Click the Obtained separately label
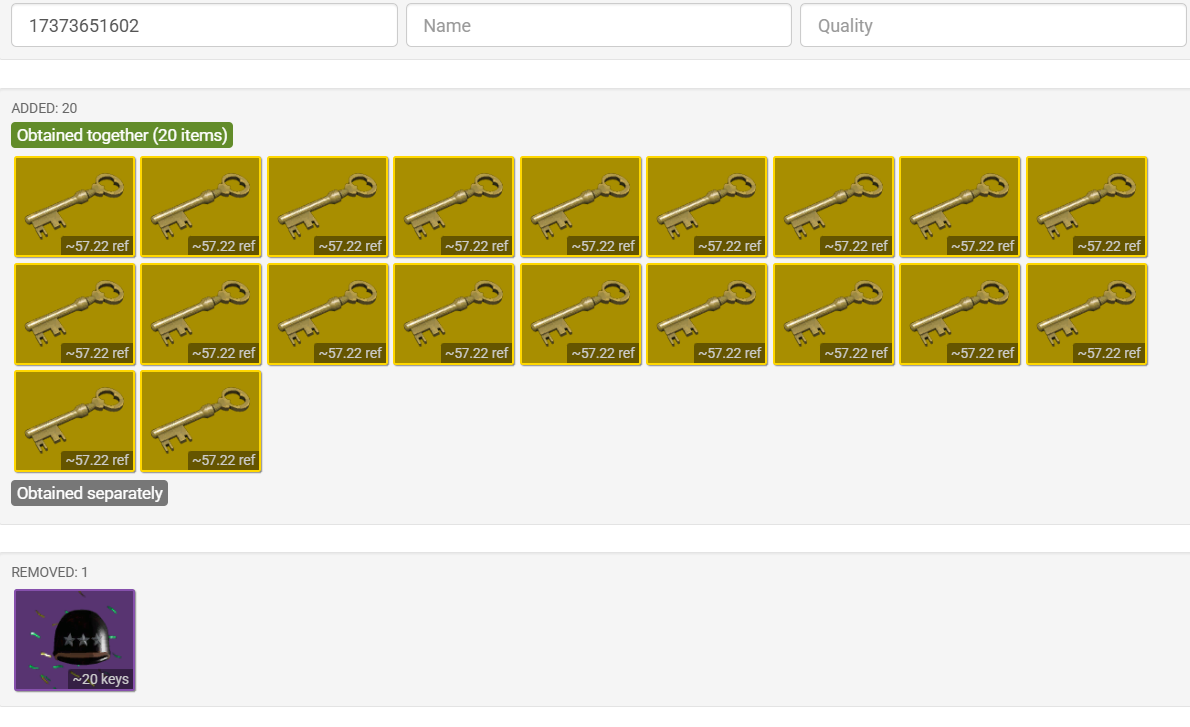The image size is (1190, 727). (x=90, y=493)
